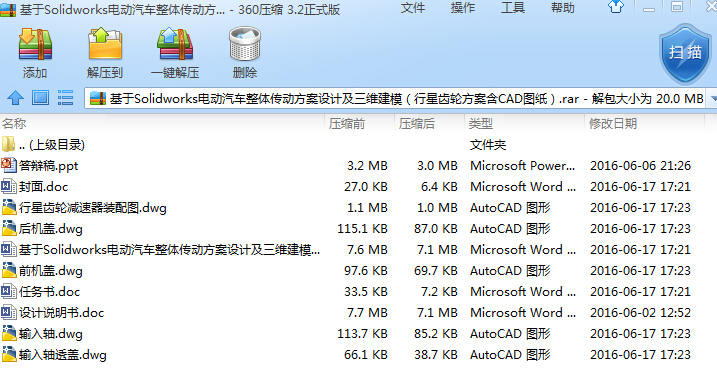Viewport: 717px width, 370px height.
Task: Click the 3.2 MB size of 答辩稿.ppt
Action: coord(367,166)
